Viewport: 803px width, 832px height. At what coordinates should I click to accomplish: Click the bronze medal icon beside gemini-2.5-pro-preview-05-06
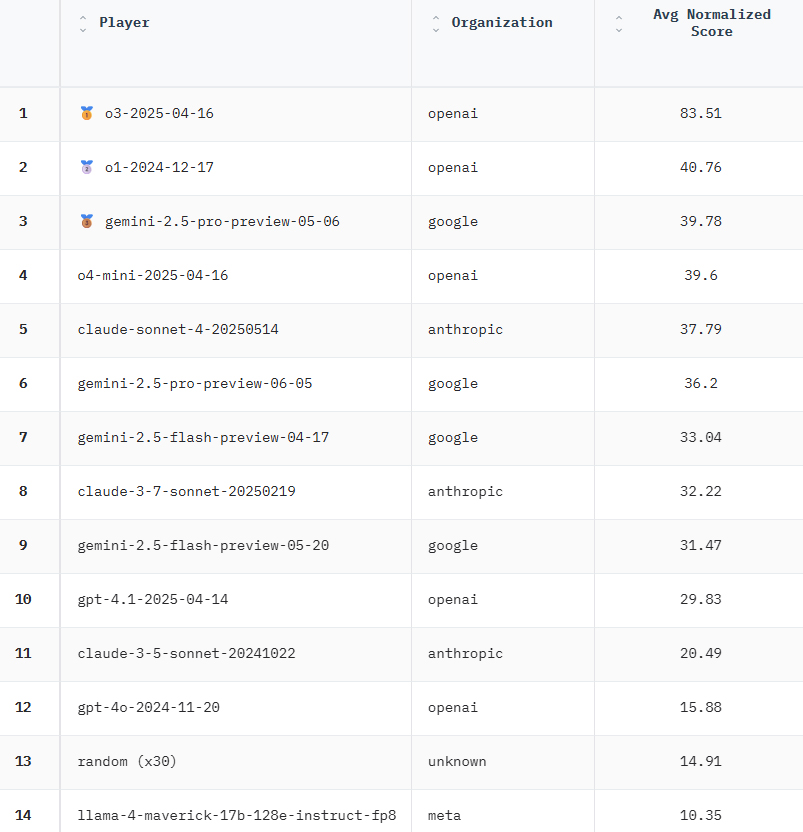[x=87, y=221]
